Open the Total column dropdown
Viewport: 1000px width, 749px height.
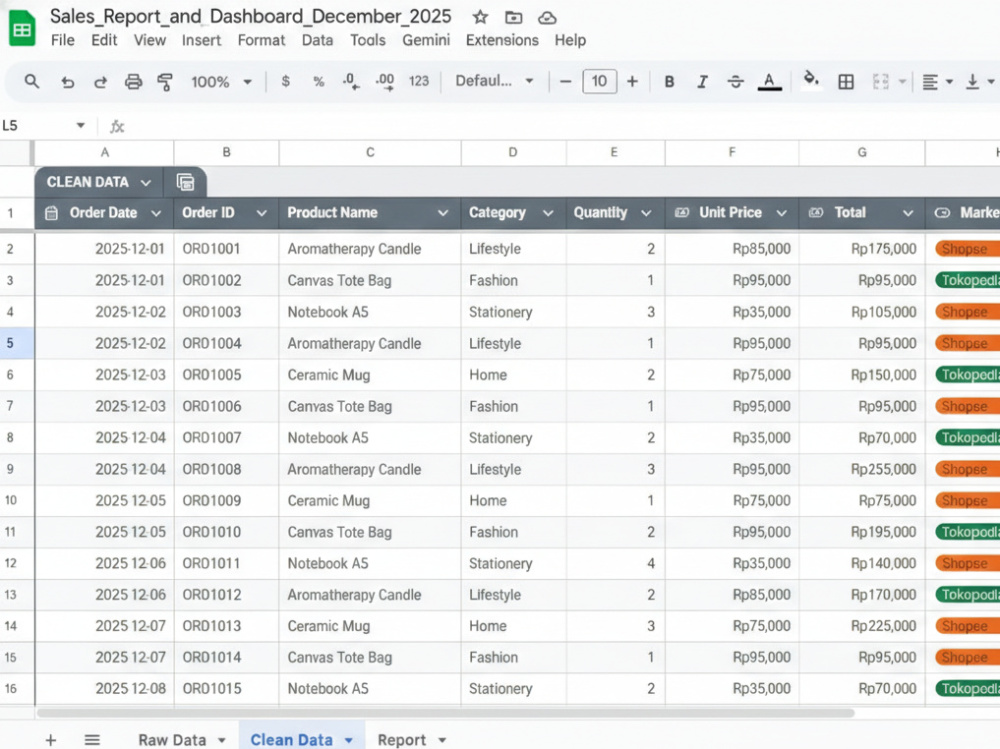point(908,213)
